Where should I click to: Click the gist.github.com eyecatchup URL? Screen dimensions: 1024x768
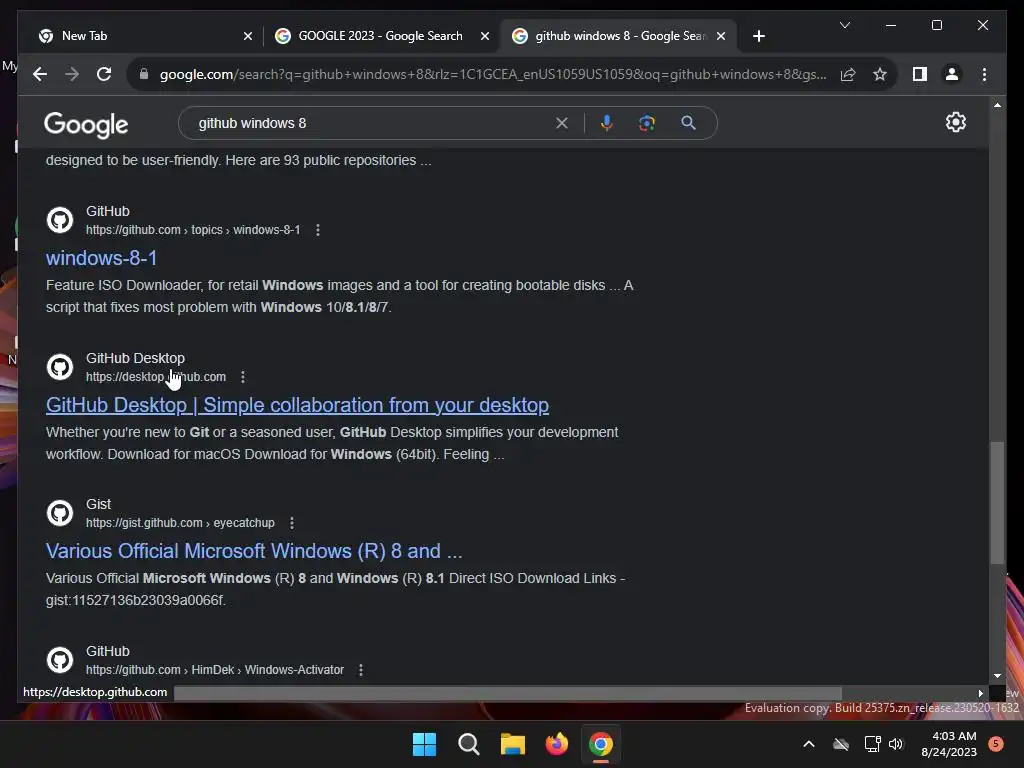pos(180,523)
